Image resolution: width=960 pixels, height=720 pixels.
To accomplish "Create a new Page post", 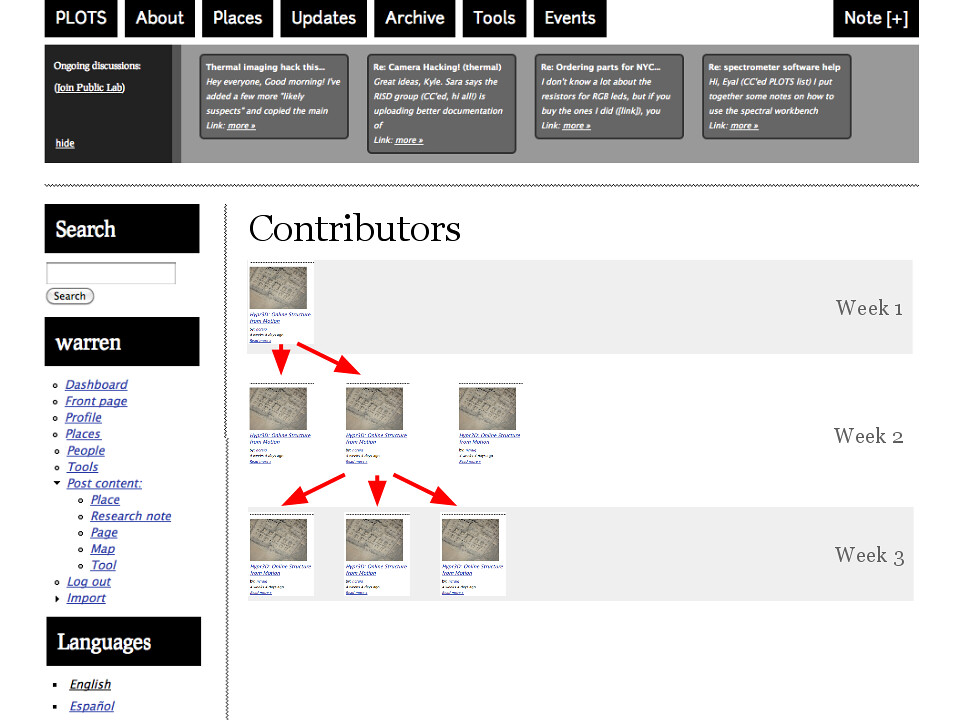I will (104, 533).
